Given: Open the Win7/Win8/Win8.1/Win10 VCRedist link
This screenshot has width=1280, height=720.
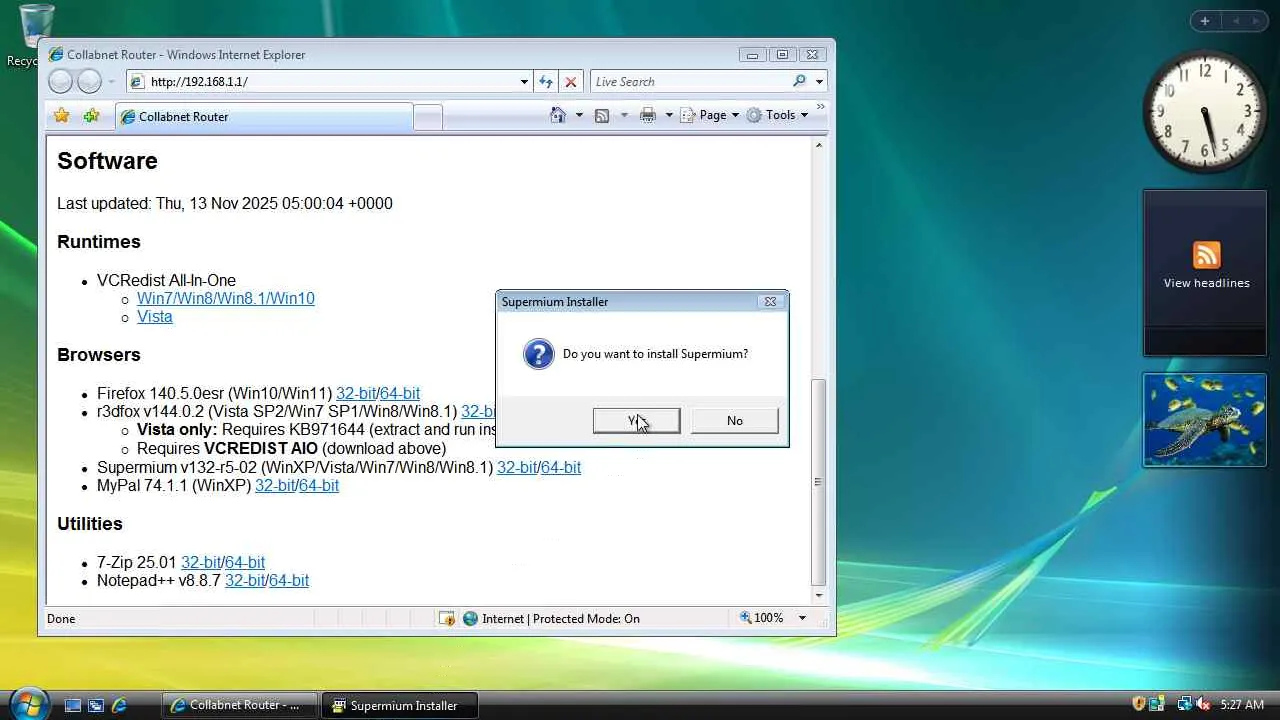Looking at the screenshot, I should (x=226, y=299).
